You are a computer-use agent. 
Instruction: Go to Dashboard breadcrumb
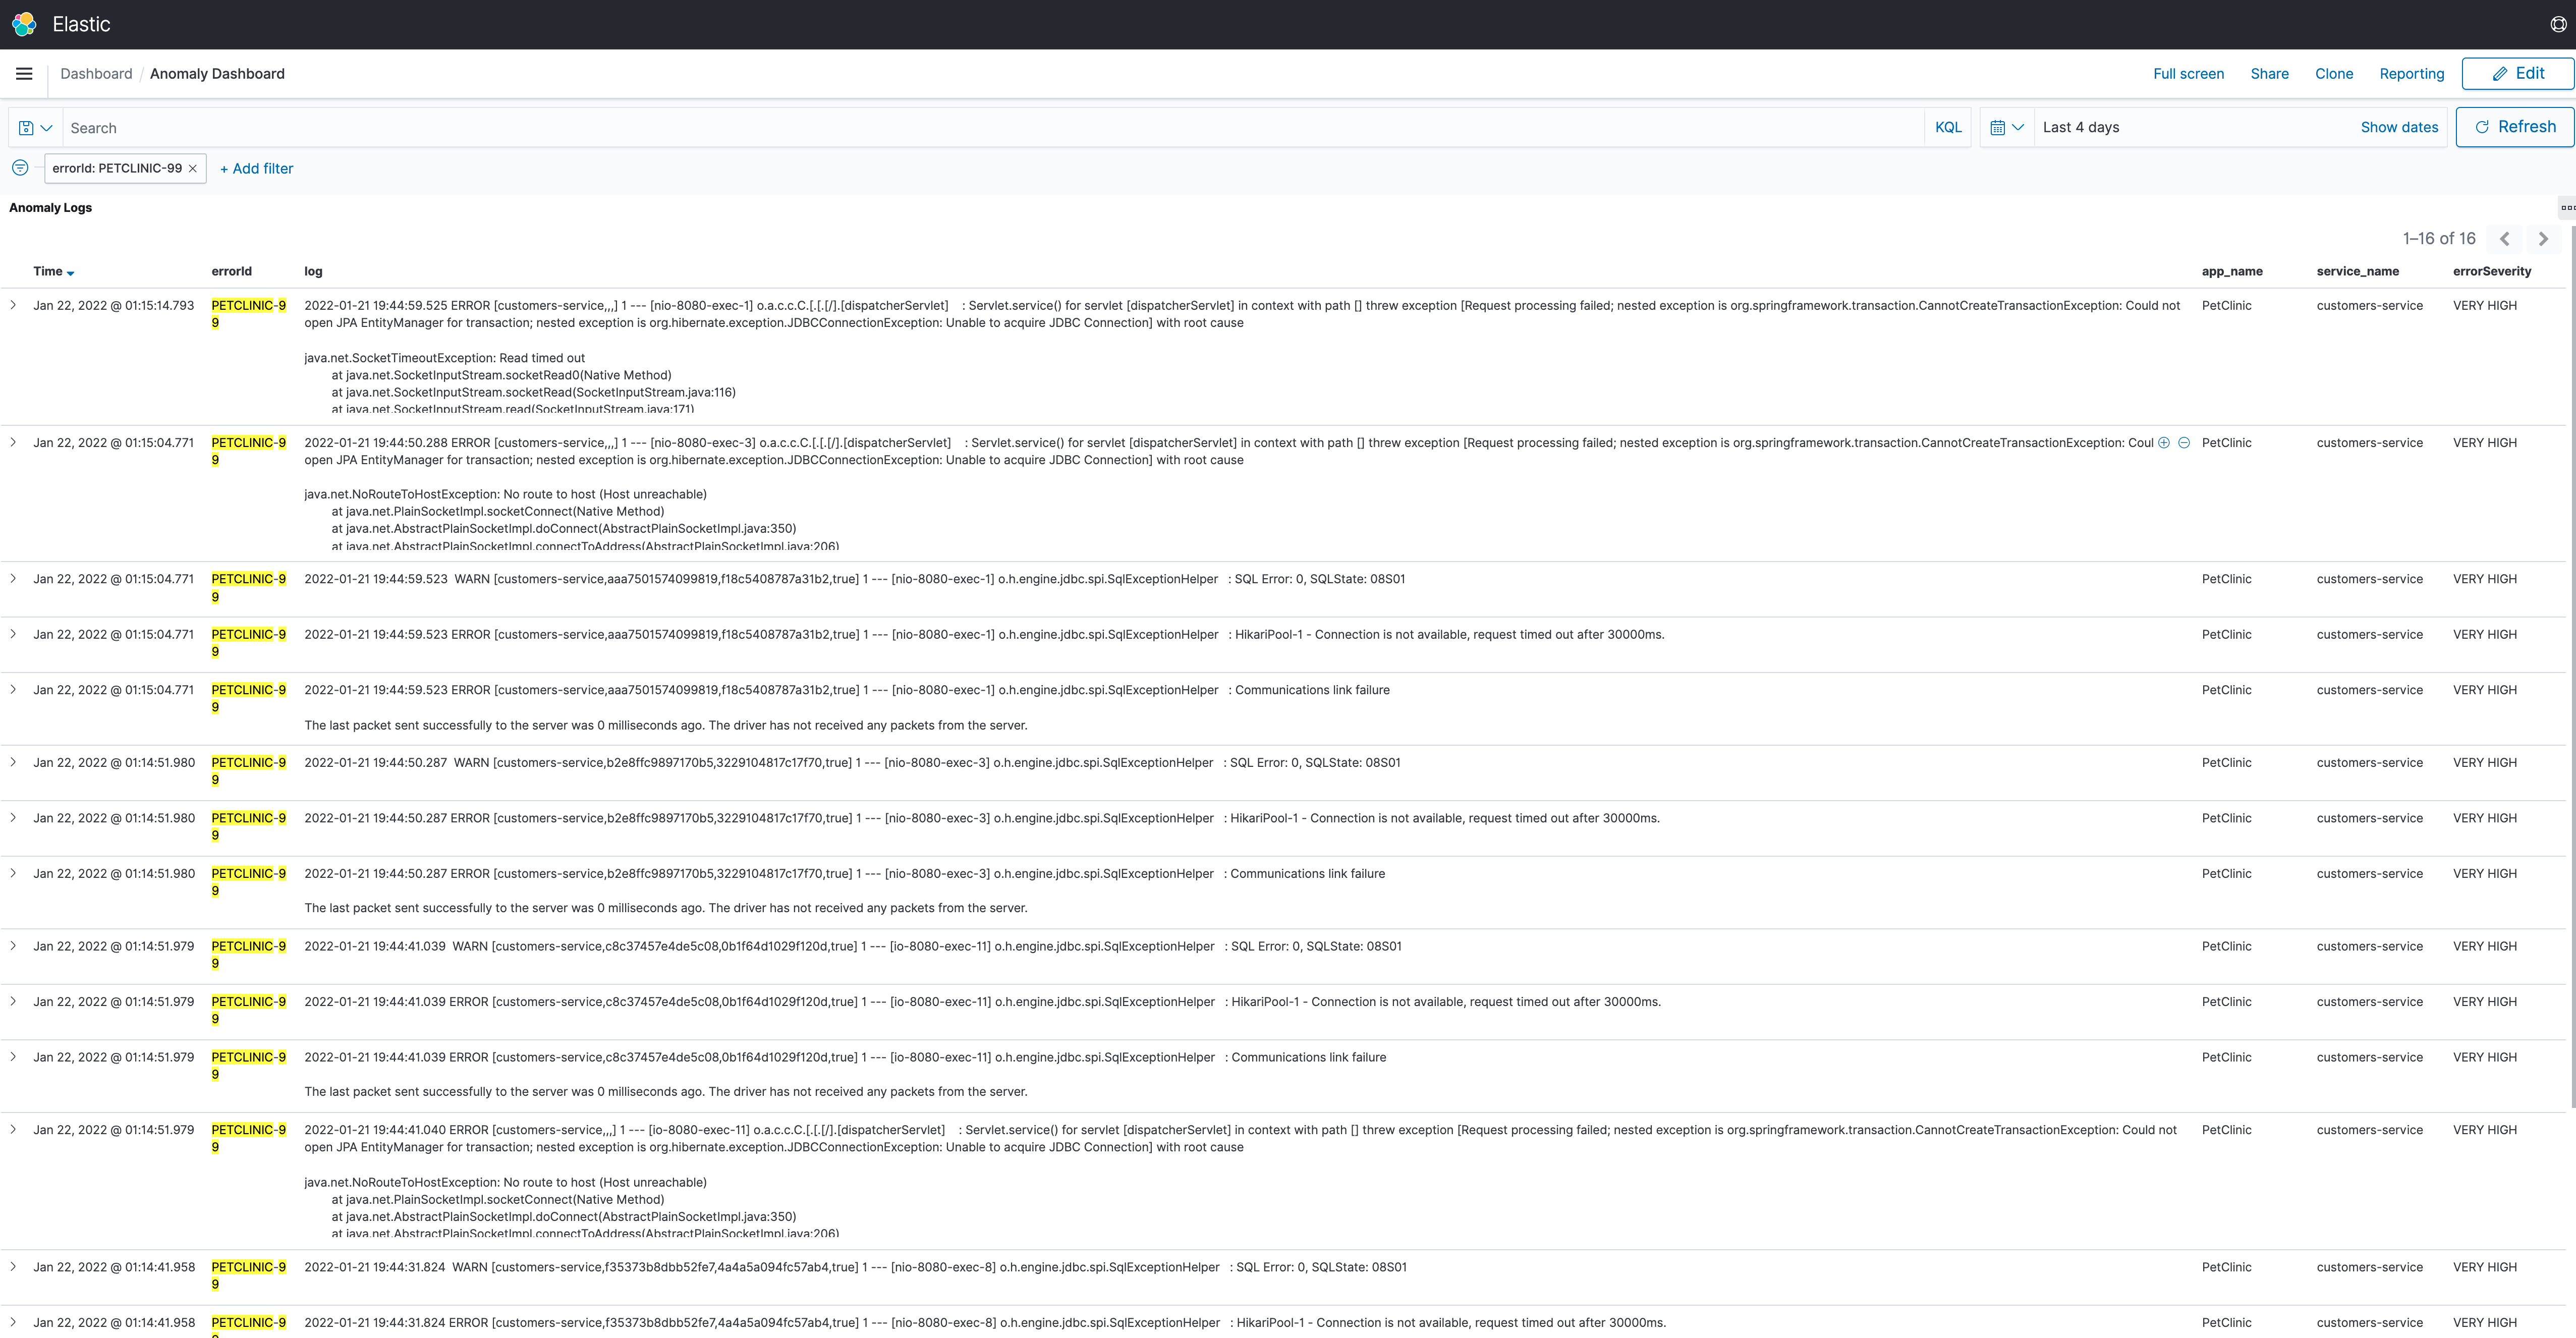tap(96, 74)
